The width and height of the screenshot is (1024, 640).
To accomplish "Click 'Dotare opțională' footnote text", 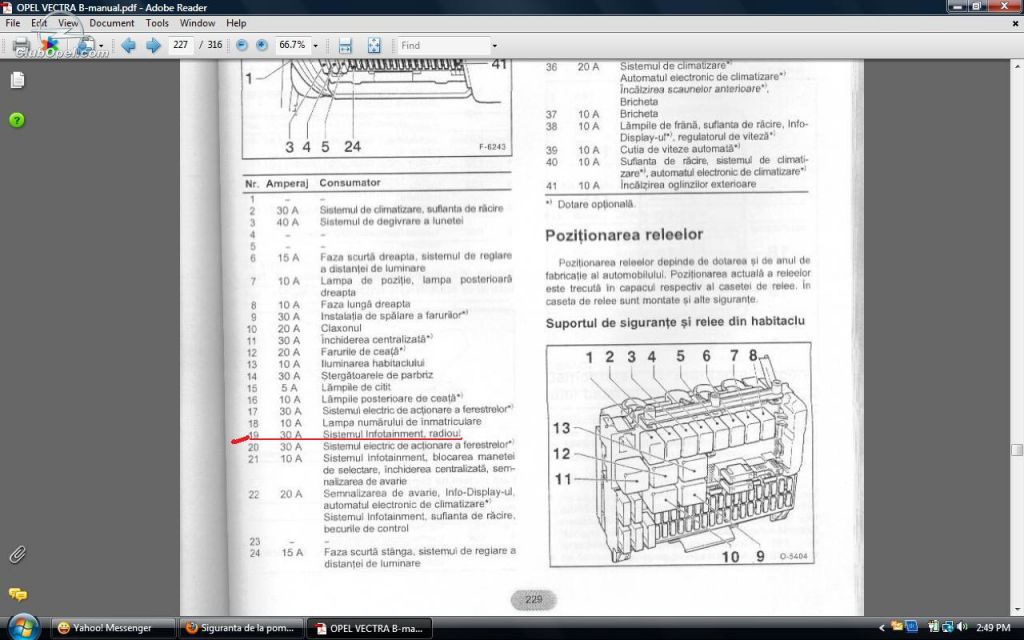I will (x=595, y=204).
